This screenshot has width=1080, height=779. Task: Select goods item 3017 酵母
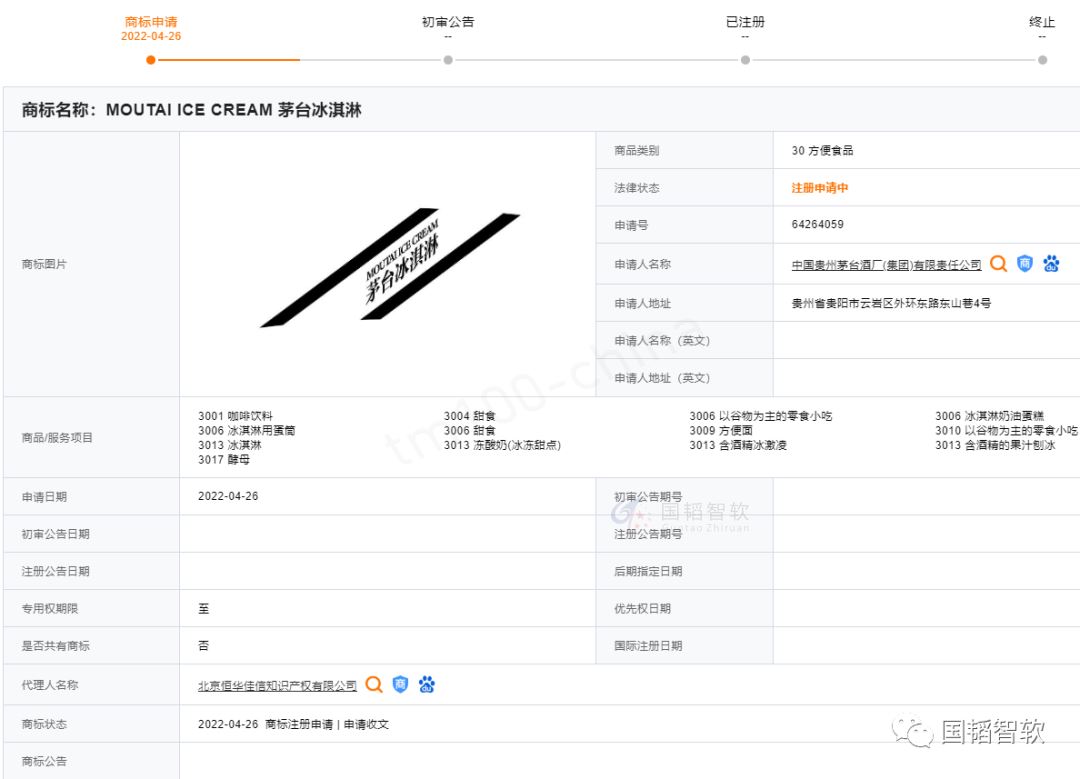pos(224,459)
